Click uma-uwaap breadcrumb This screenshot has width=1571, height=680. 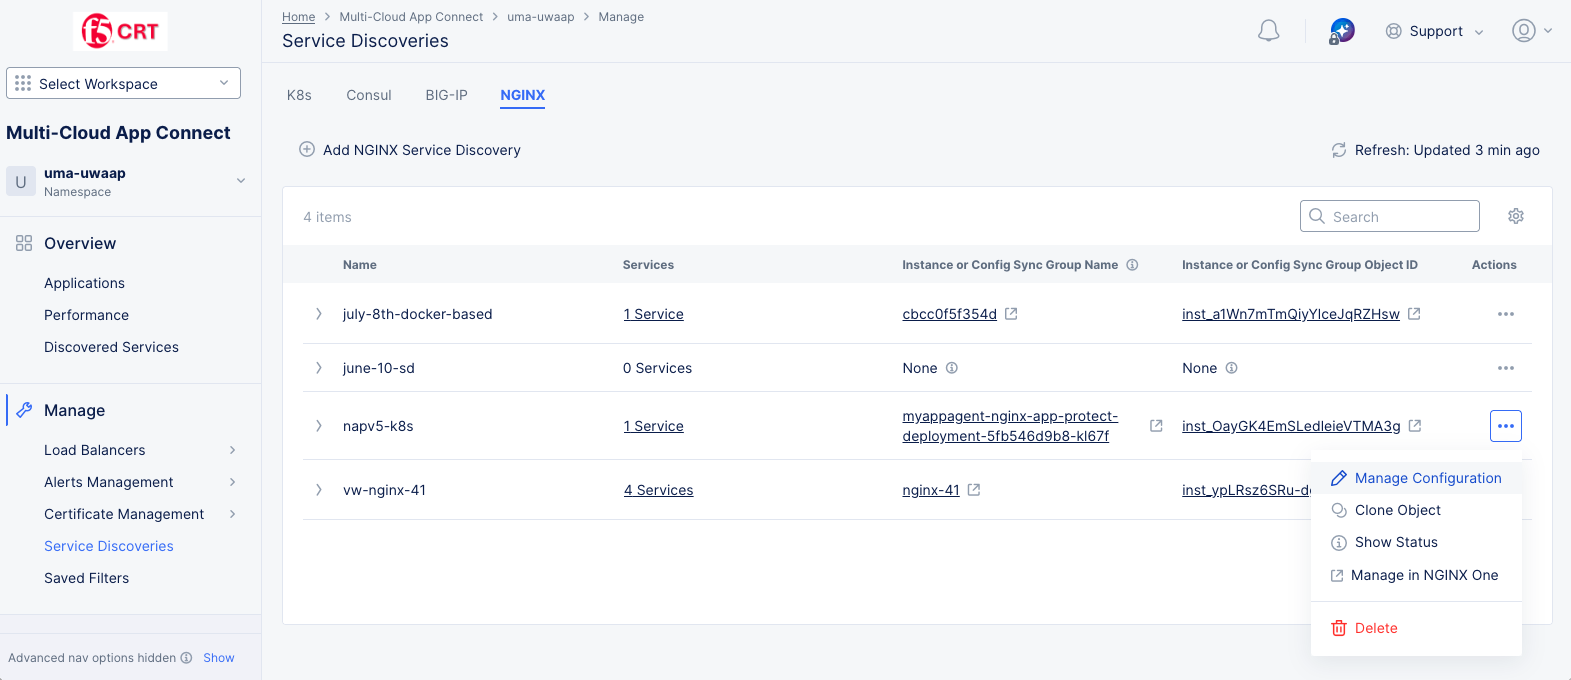[x=541, y=17]
